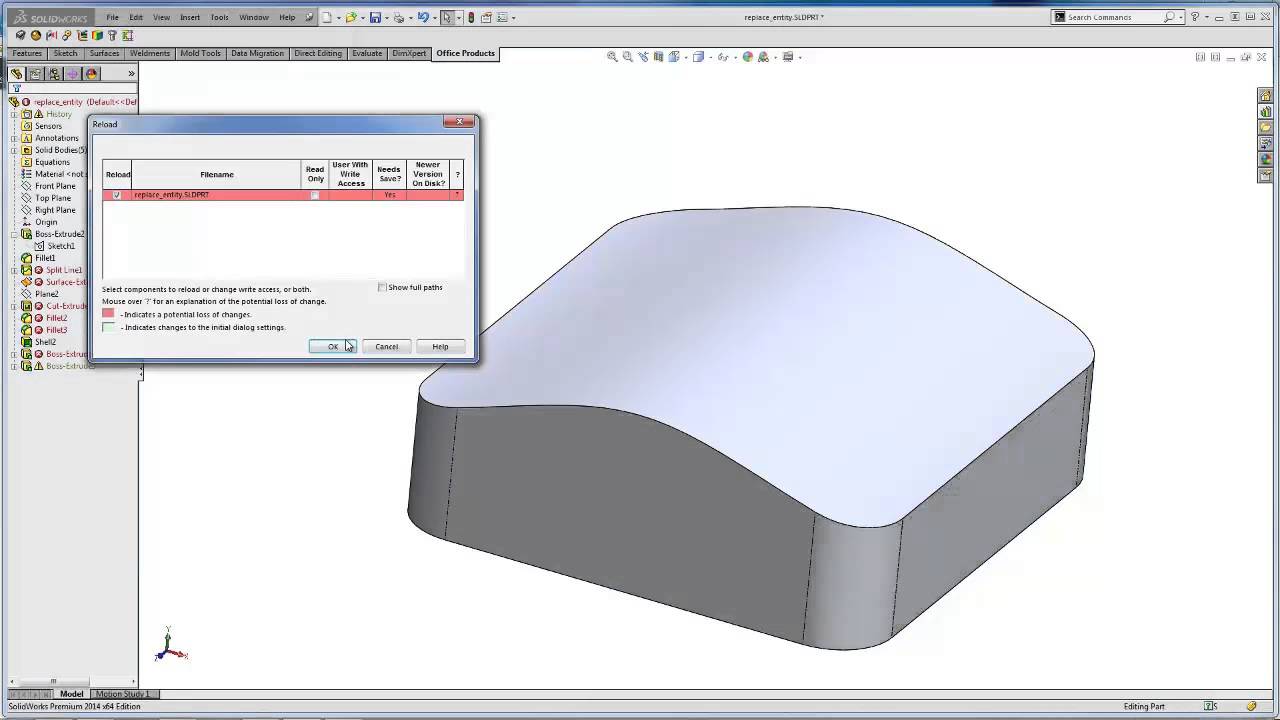Toggle Read Only checkbox for replace_entity.SLDPRT
Viewport: 1280px width, 720px height.
pos(315,195)
